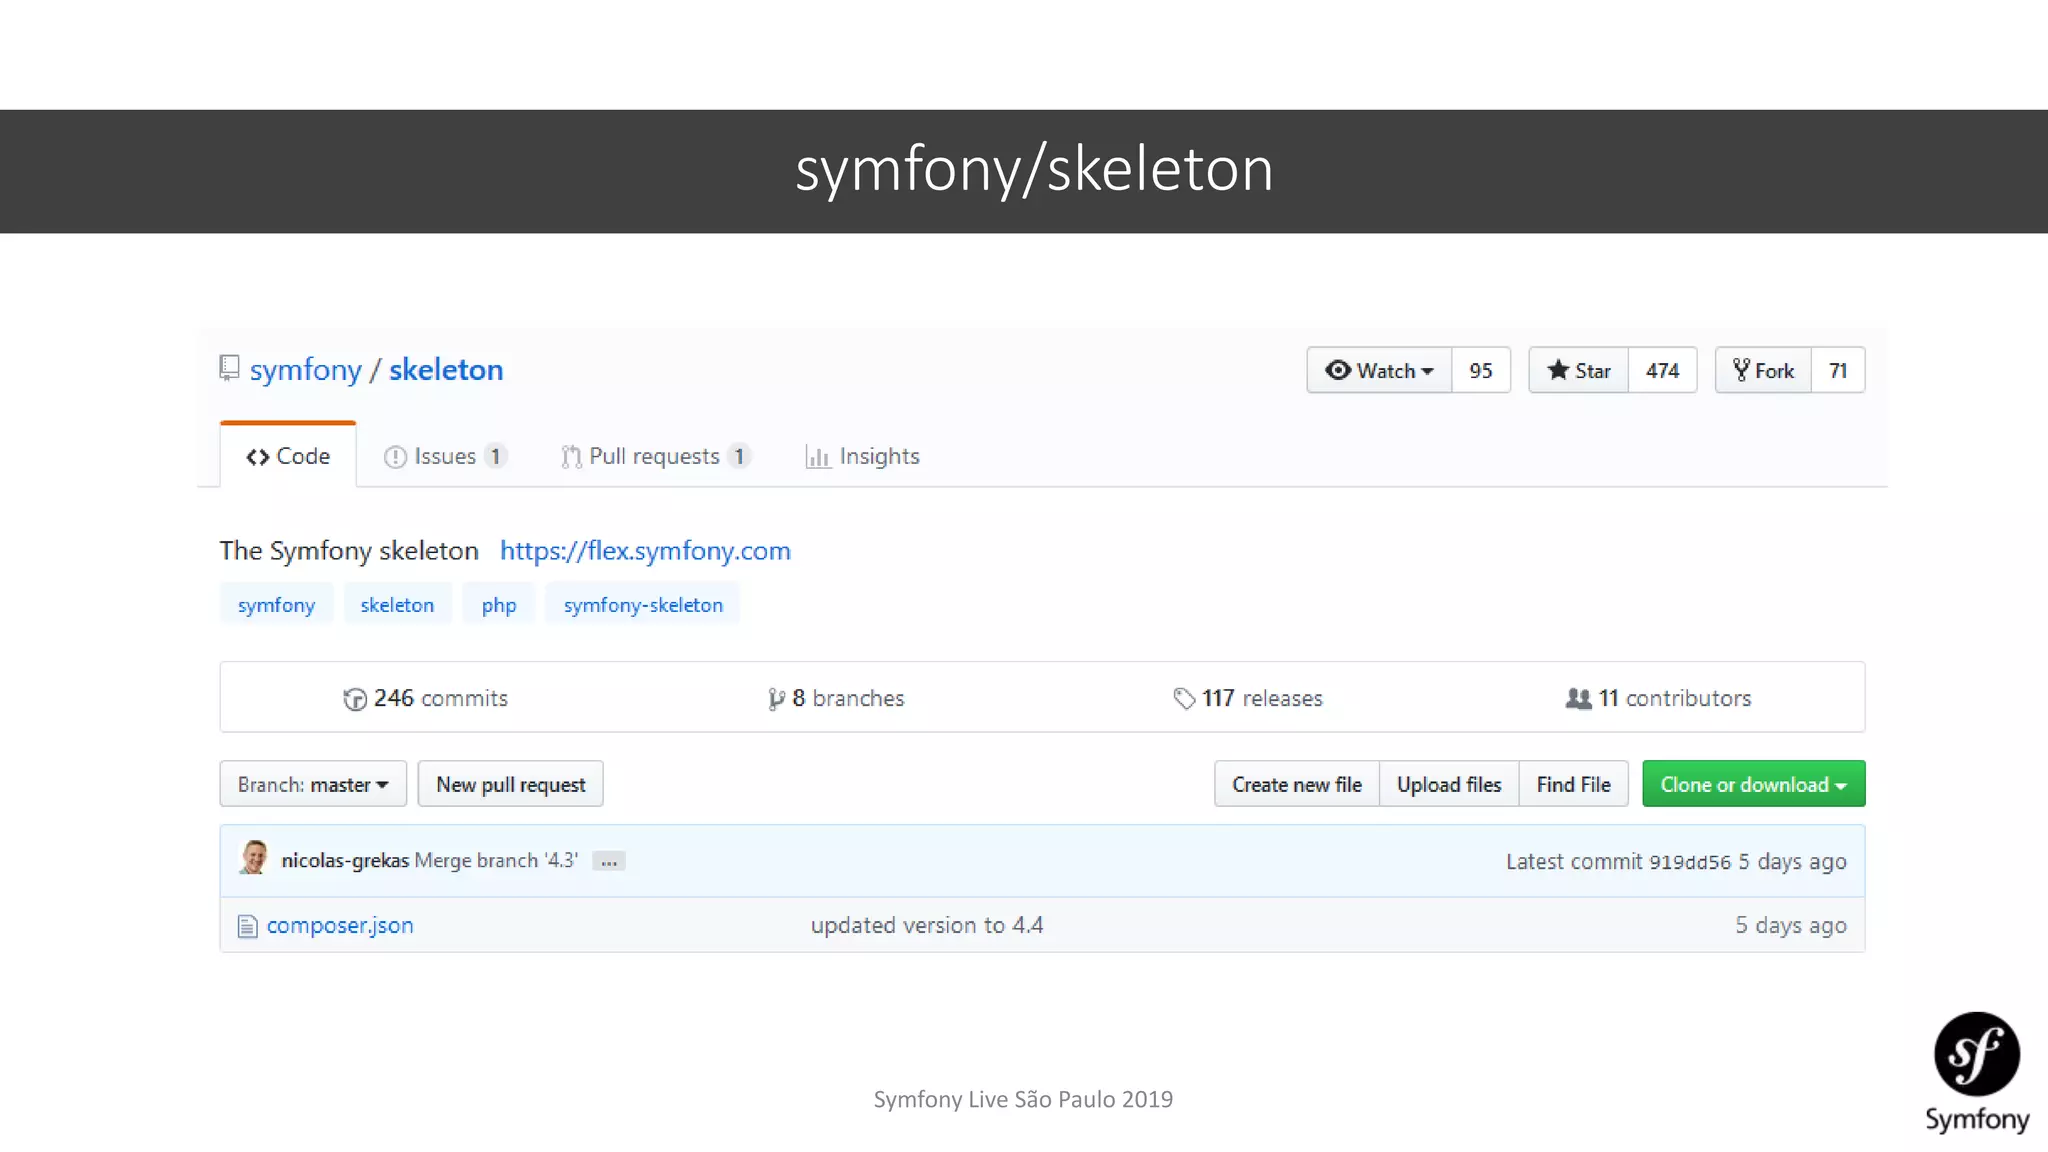This screenshot has height=1152, width=2048.
Task: Select the php topic tag
Action: click(499, 604)
